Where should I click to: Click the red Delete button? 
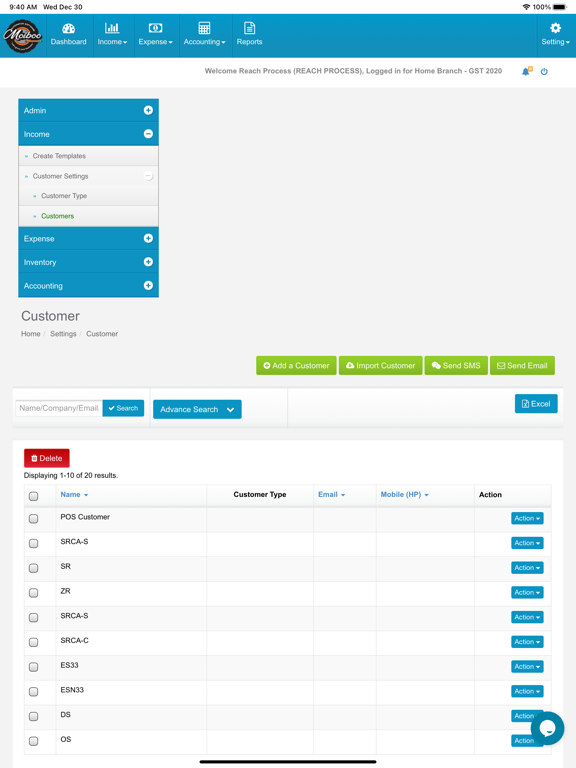point(47,458)
